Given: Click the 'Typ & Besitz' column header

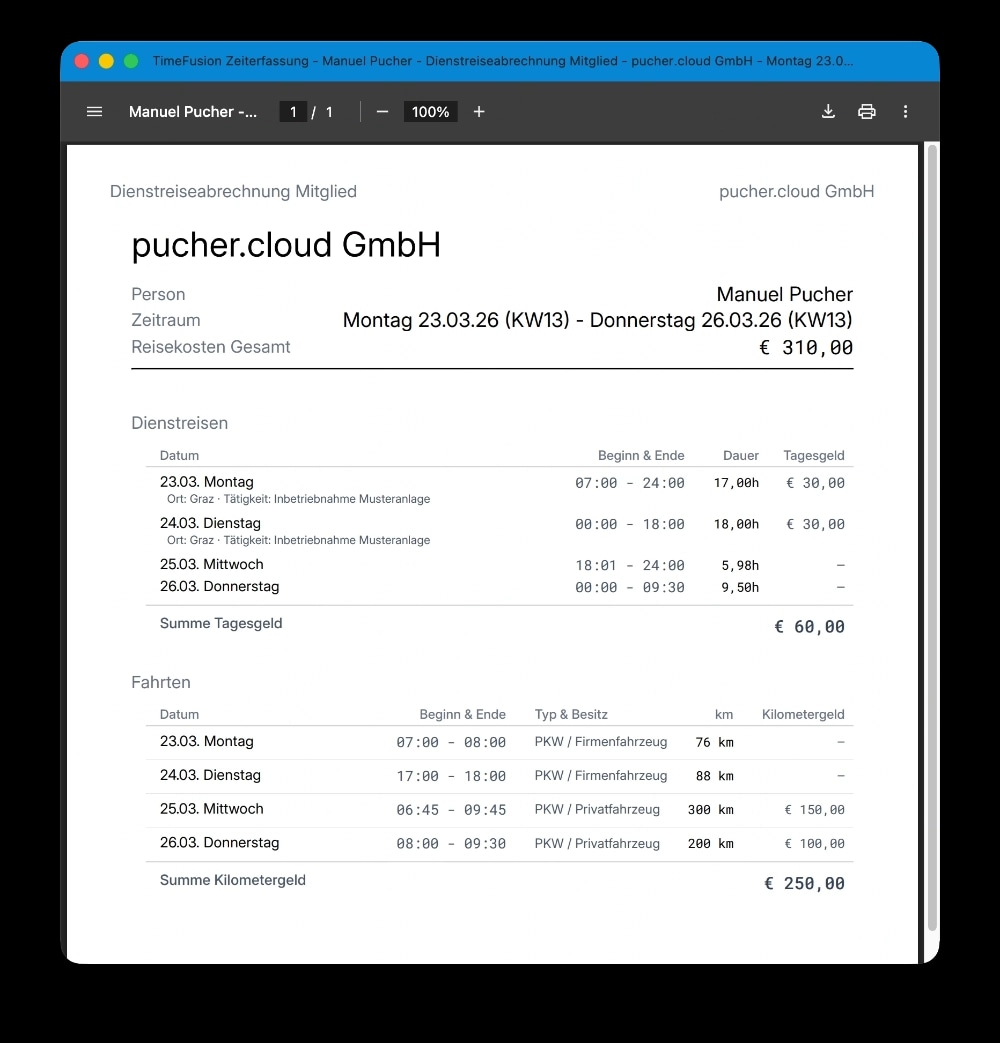Looking at the screenshot, I should coord(571,714).
